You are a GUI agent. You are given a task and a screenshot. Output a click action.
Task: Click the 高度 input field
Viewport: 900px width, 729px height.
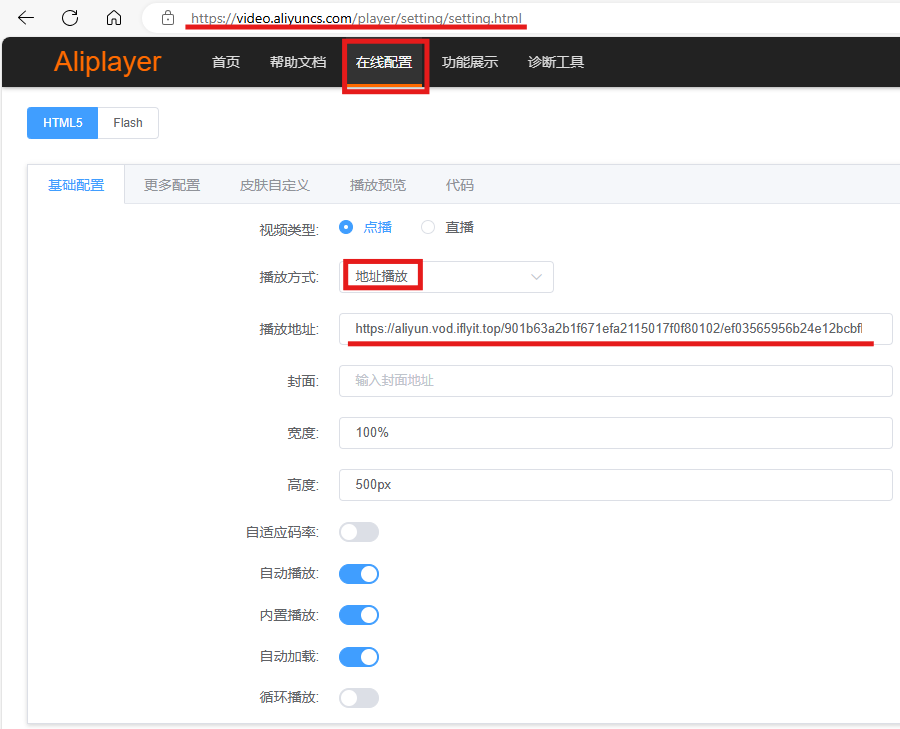click(615, 484)
